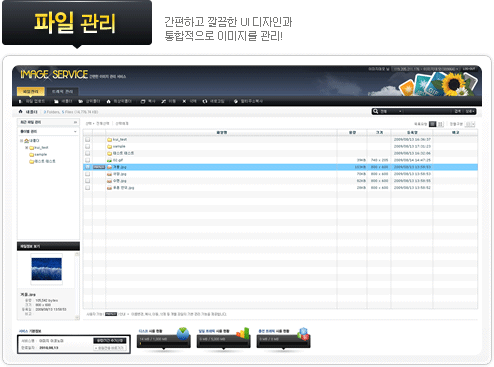Click the daily traffic usage progress bar
Image resolution: width=494 pixels, height=367 pixels.
tap(223, 343)
